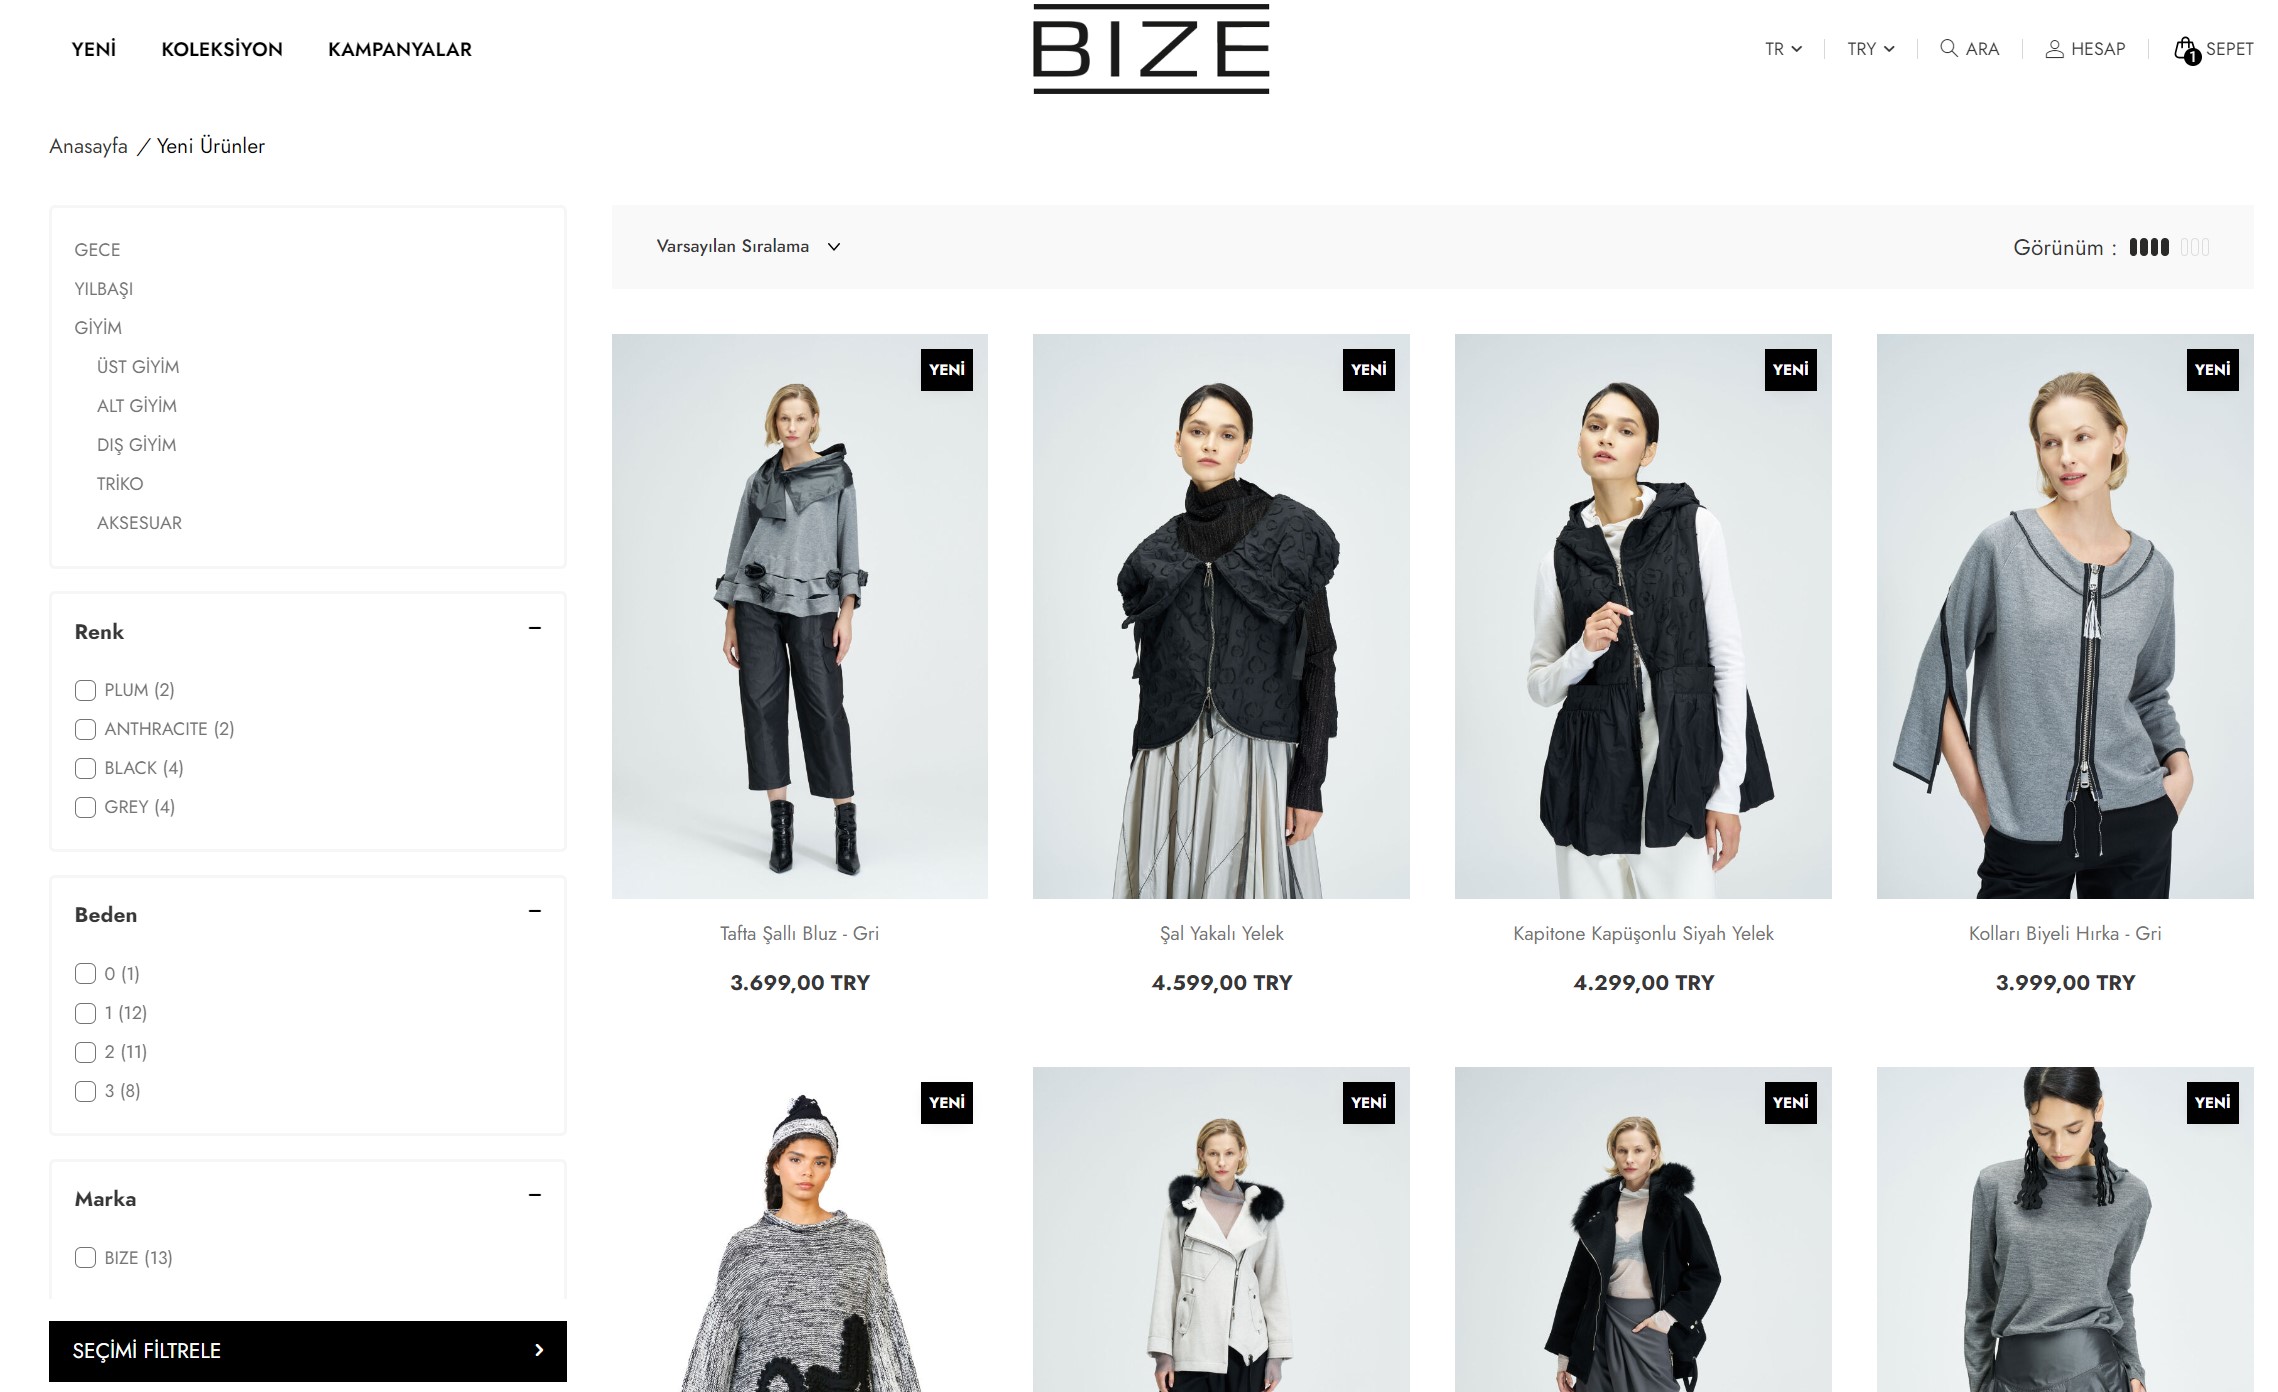Go to Anasayfa breadcrumb link

click(x=89, y=146)
